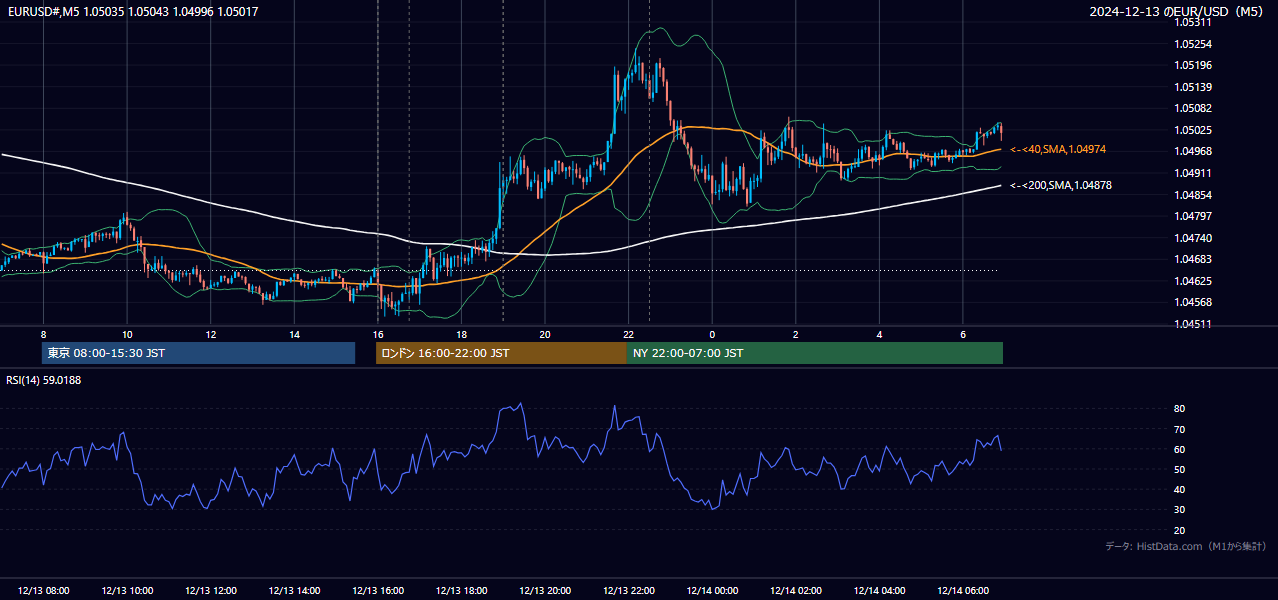Image resolution: width=1278 pixels, height=600 pixels.
Task: Click the 12/14 00:00 time axis label
Action: pyautogui.click(x=712, y=591)
